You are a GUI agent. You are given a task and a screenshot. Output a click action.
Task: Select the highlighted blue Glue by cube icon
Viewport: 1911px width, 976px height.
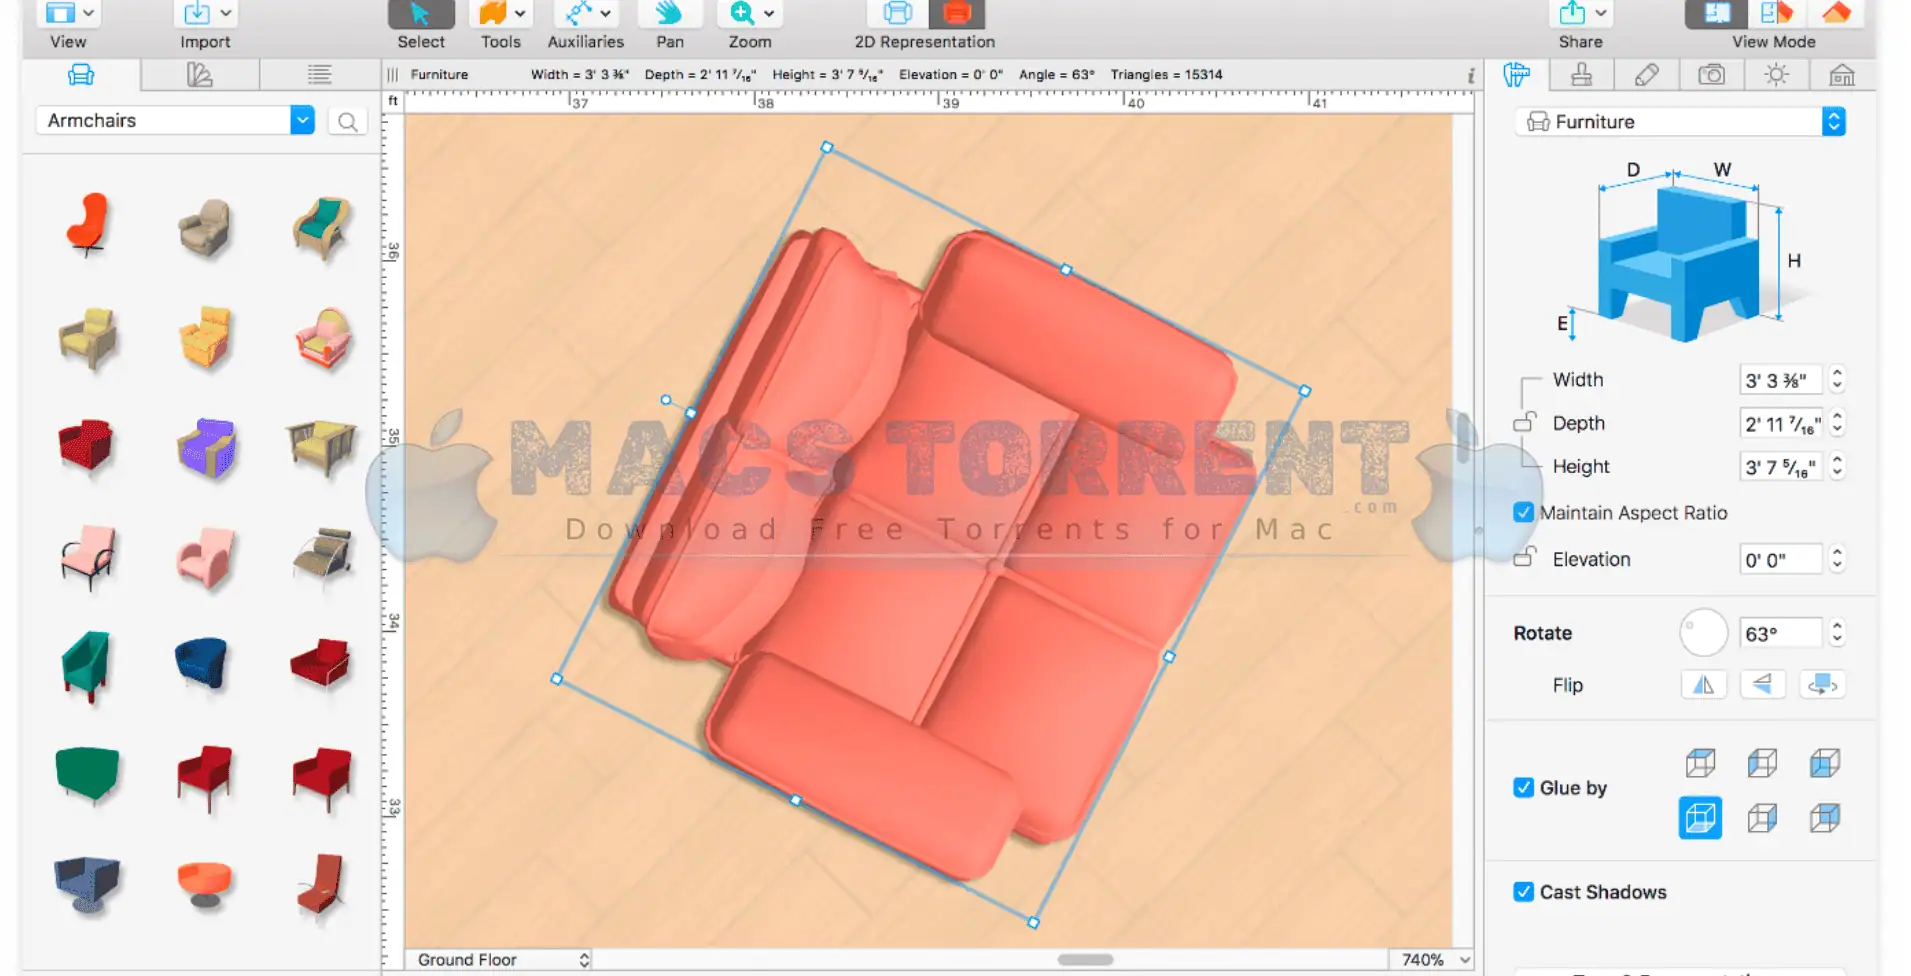point(1700,818)
